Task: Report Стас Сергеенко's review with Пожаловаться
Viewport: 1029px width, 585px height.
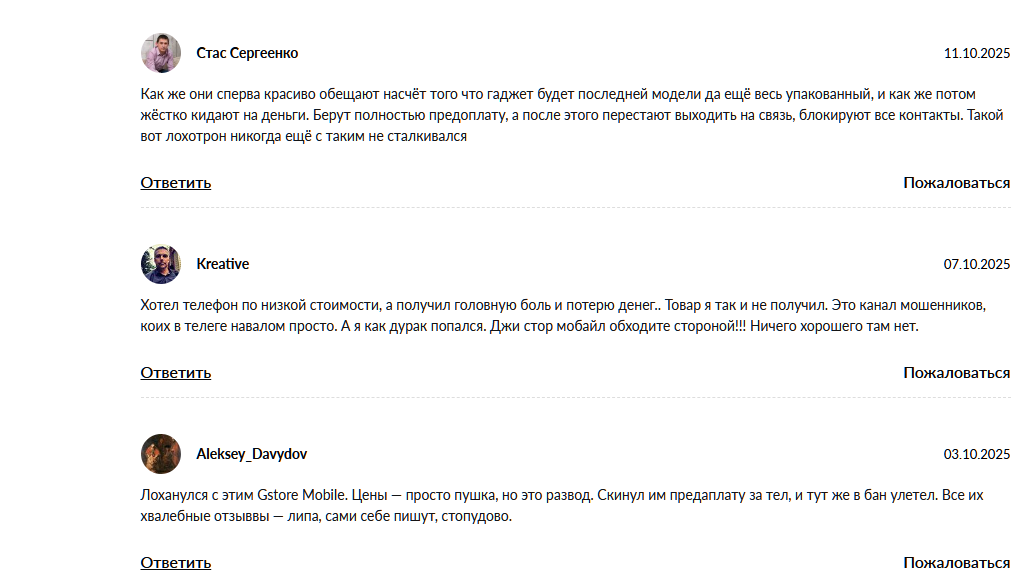Action: [956, 183]
